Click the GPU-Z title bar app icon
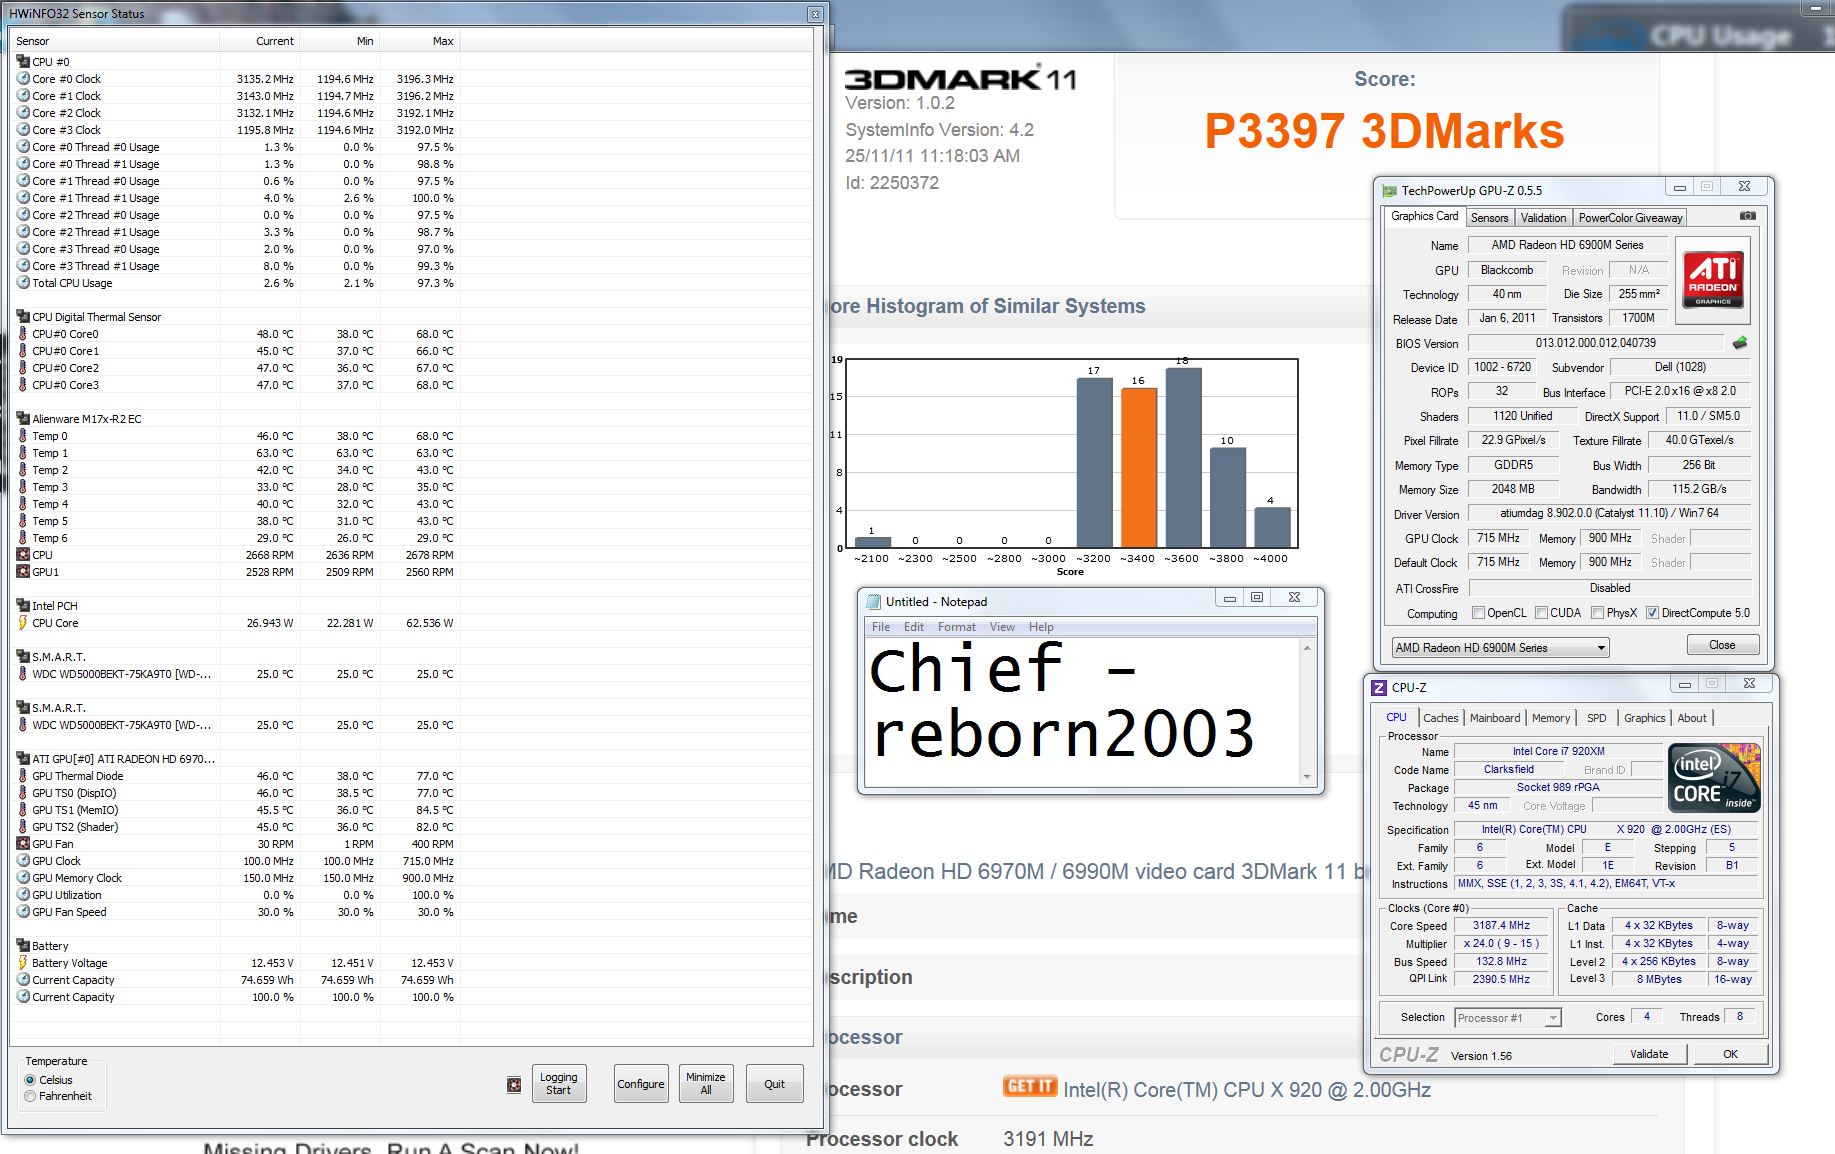The image size is (1835, 1154). [1389, 190]
